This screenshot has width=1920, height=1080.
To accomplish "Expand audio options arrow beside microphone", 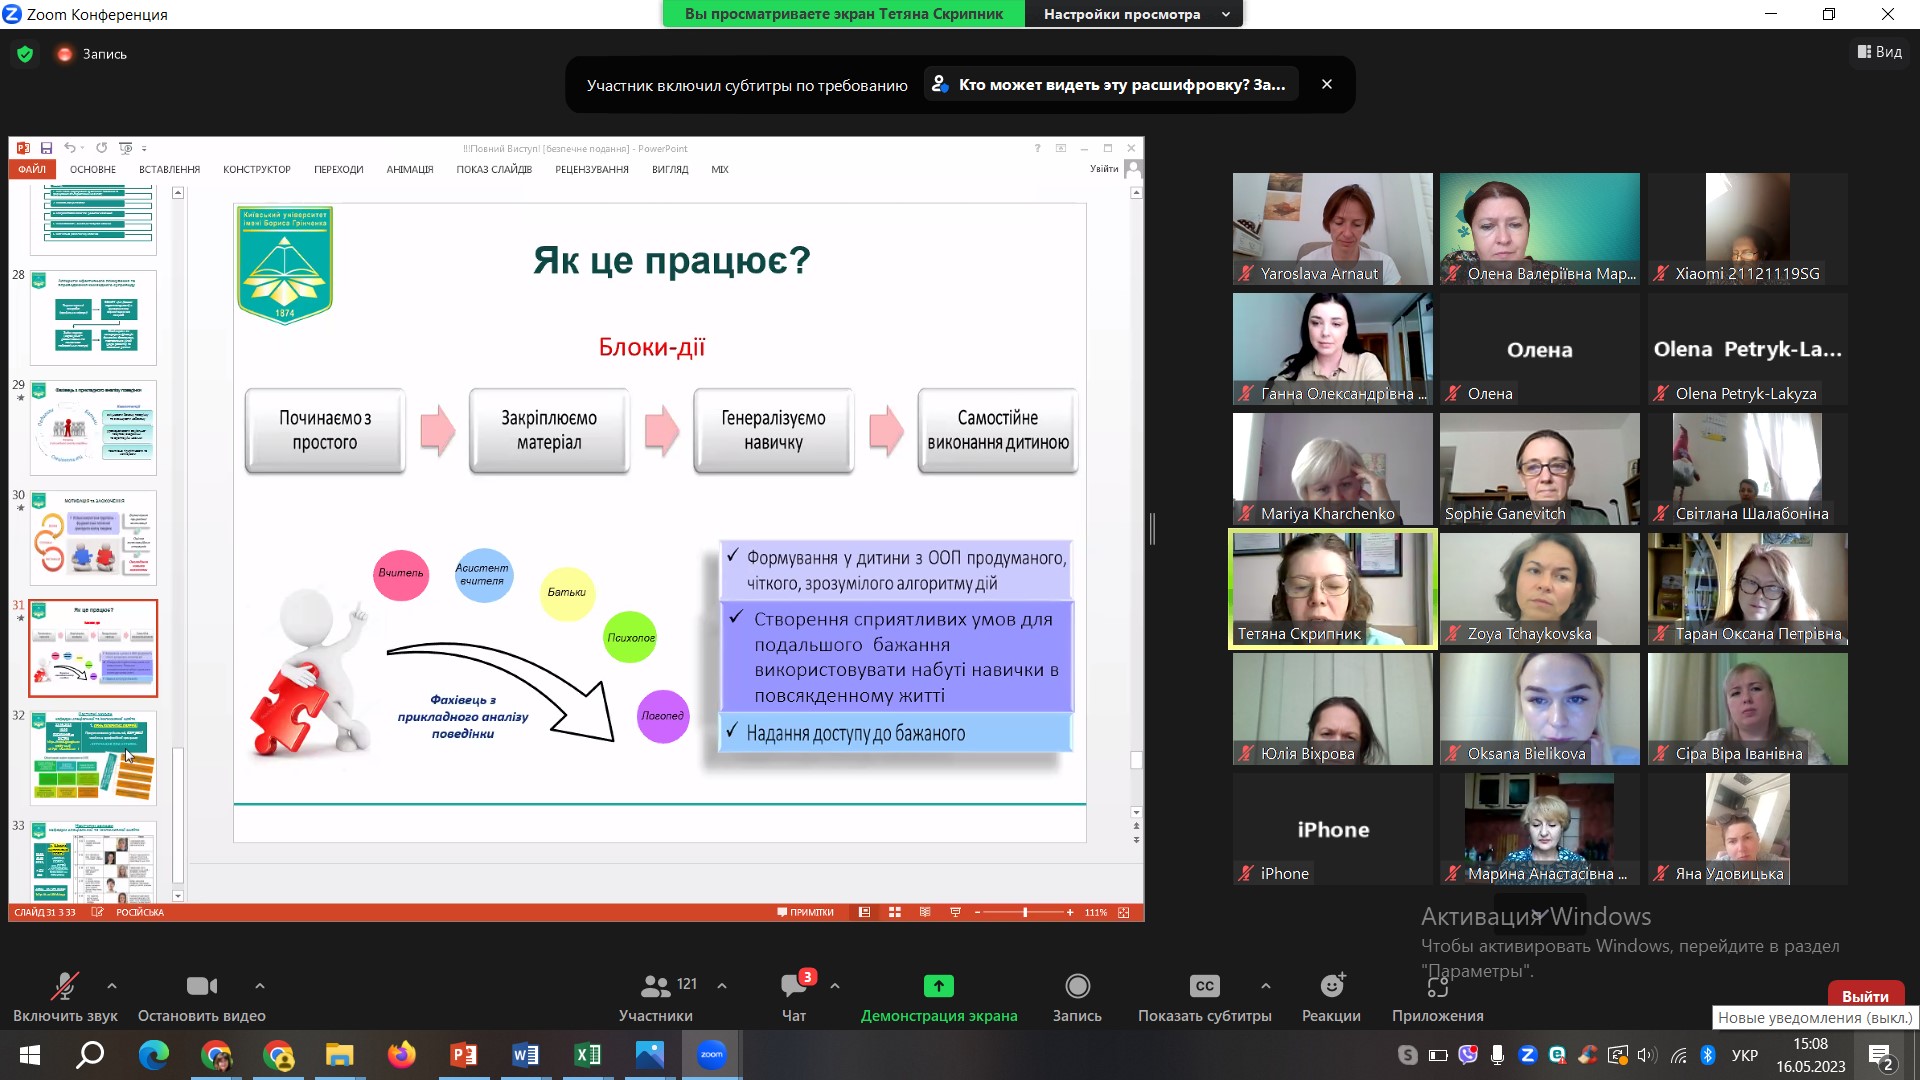I will [112, 986].
